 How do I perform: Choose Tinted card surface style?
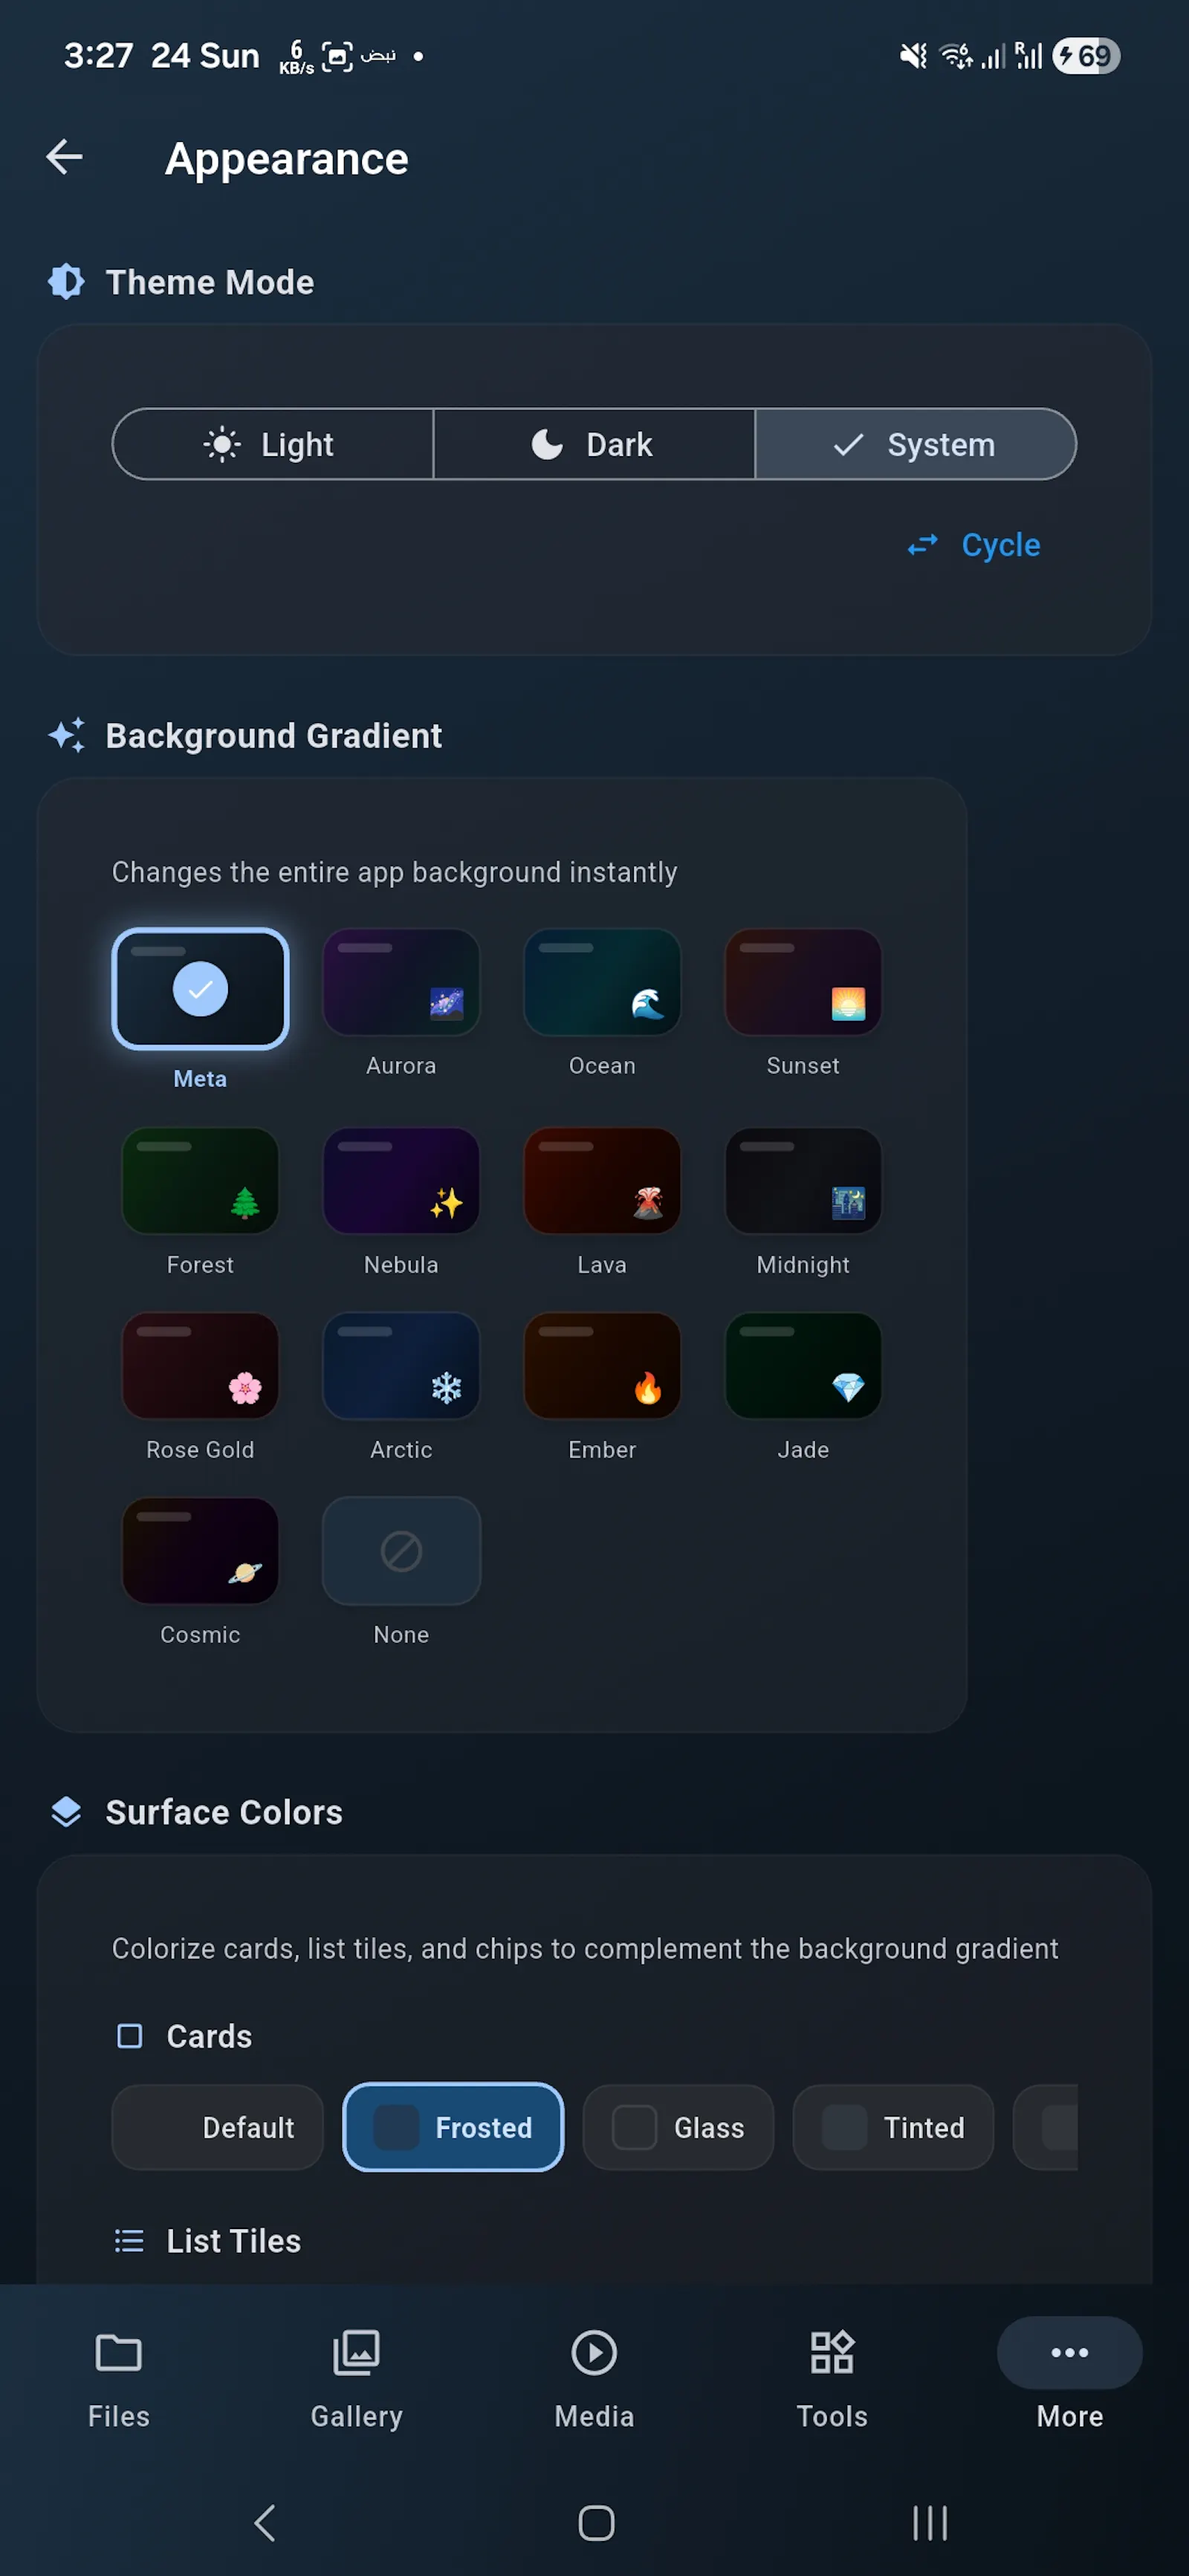893,2127
